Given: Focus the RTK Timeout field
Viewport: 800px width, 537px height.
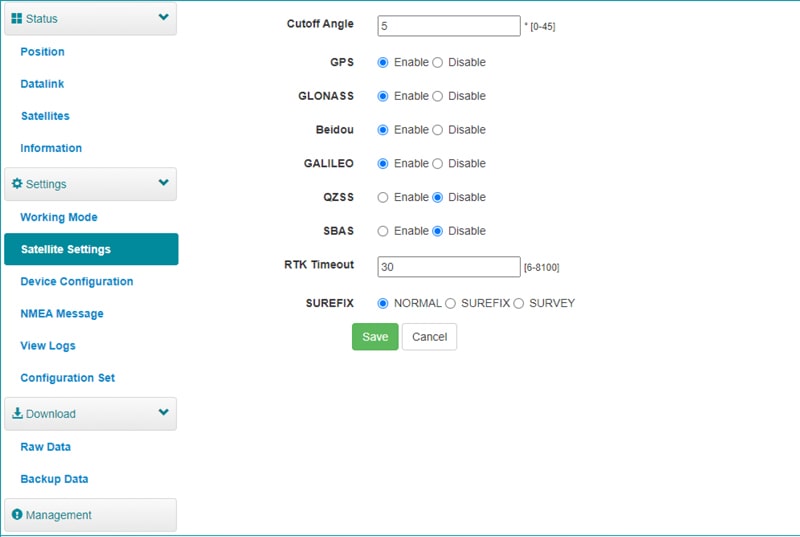Looking at the screenshot, I should click(x=448, y=267).
